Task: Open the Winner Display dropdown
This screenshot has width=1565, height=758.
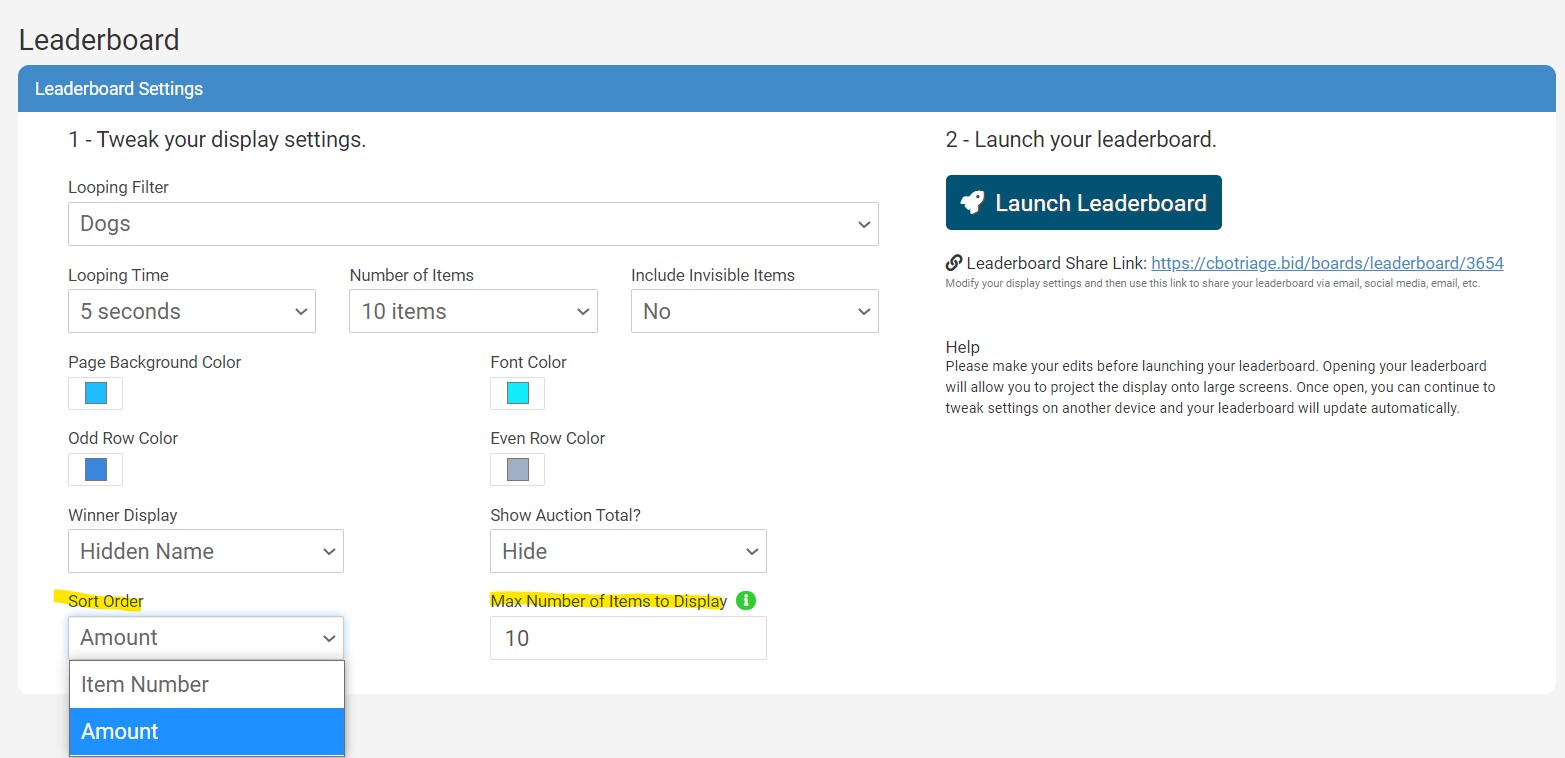Action: [206, 551]
